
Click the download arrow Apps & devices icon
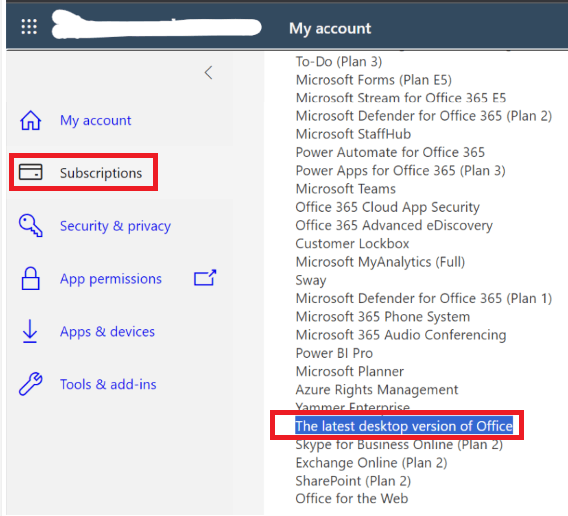30,331
